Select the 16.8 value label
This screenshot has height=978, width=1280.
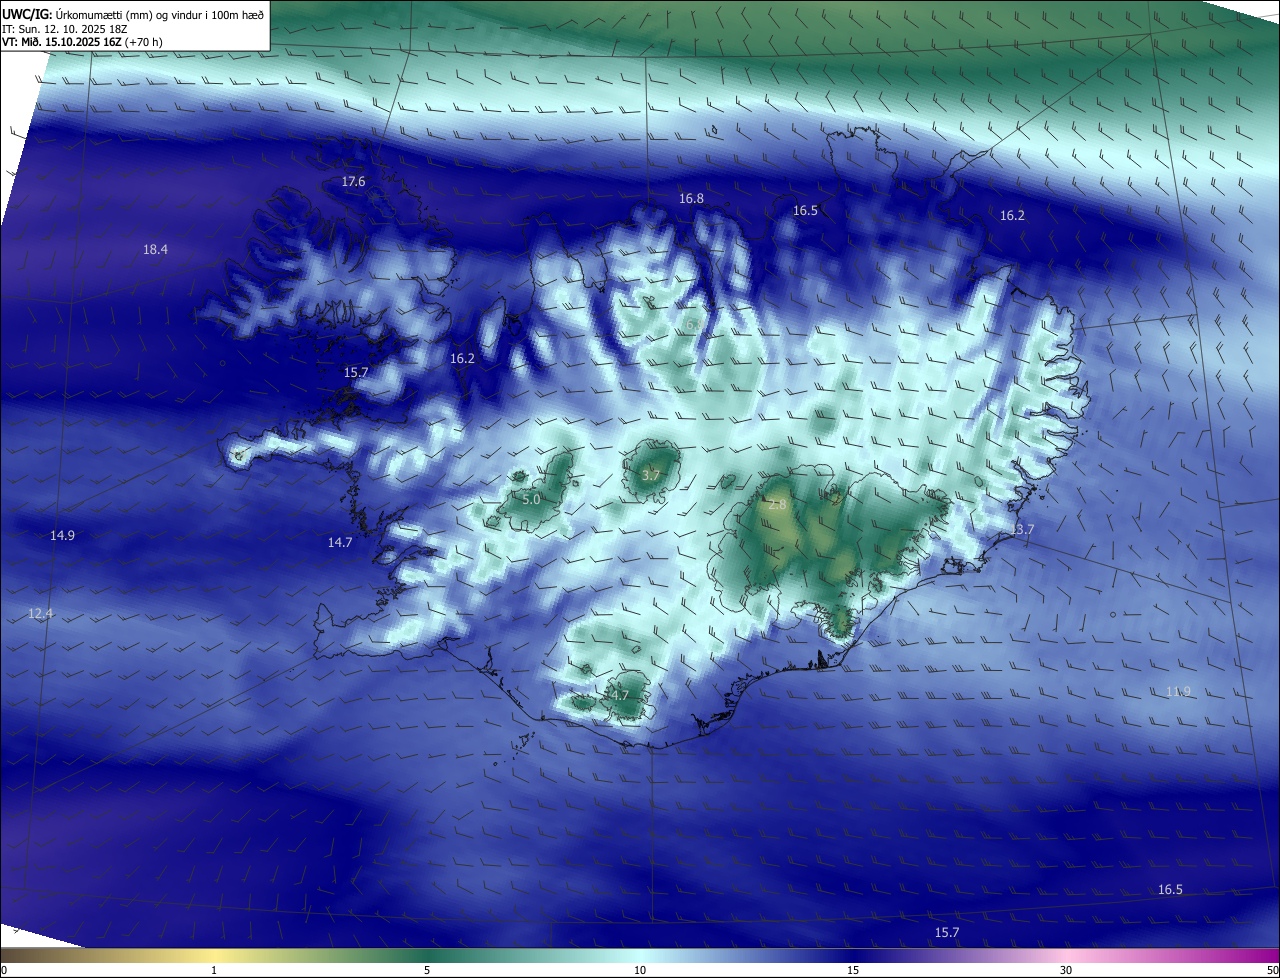pyautogui.click(x=691, y=199)
